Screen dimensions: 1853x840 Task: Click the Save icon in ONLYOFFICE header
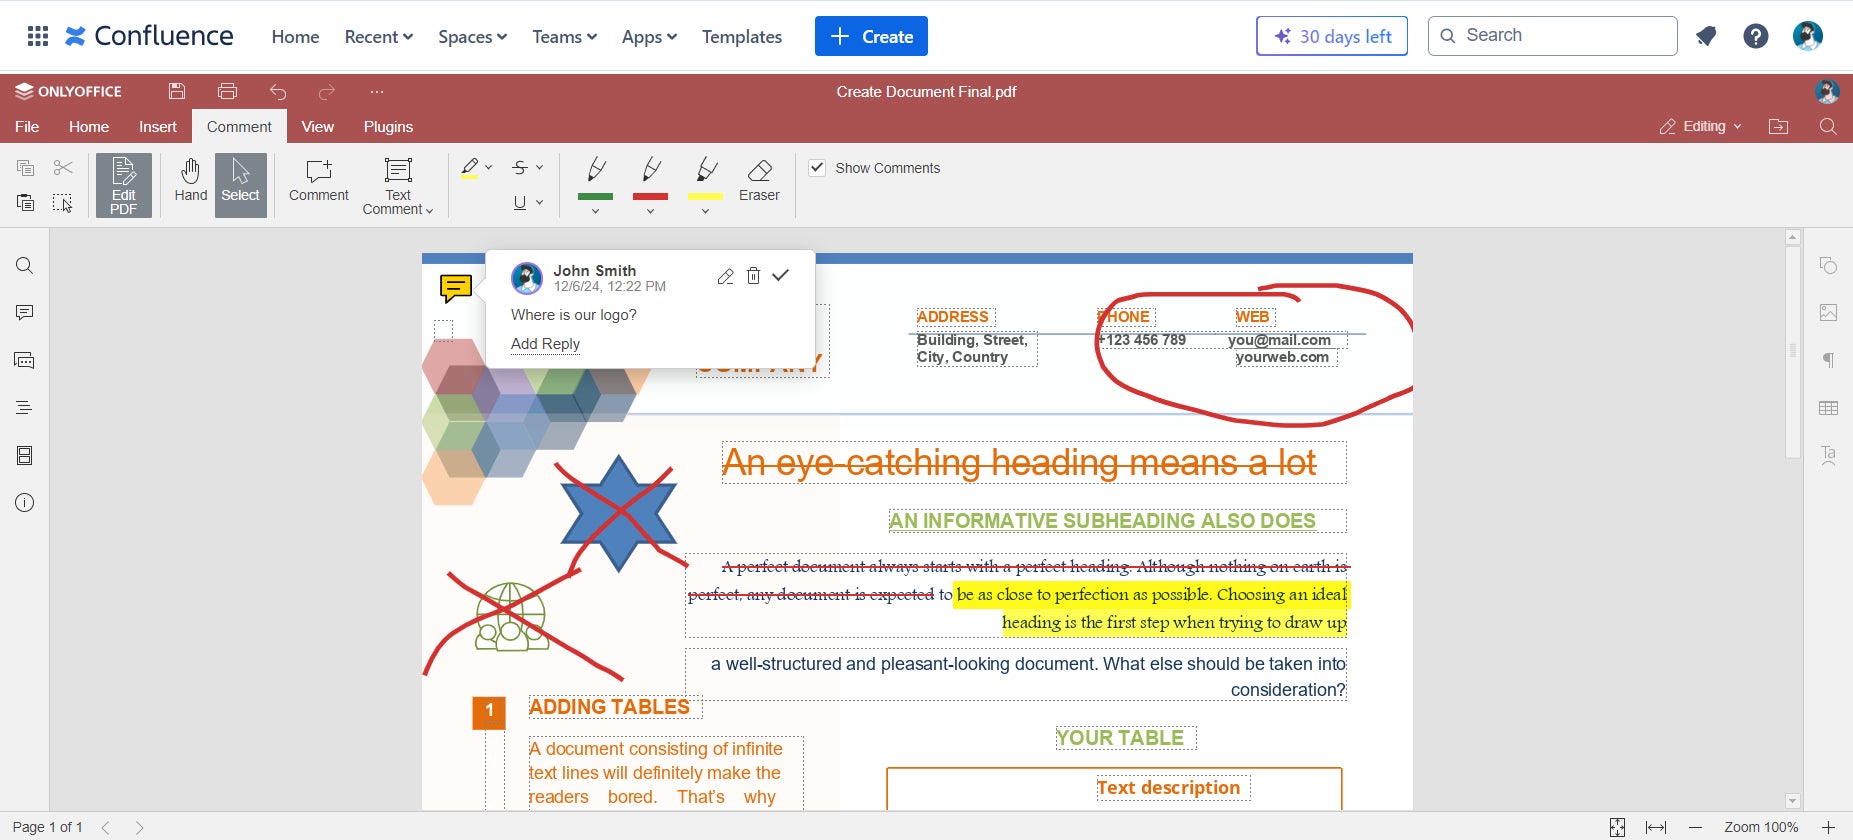click(177, 91)
